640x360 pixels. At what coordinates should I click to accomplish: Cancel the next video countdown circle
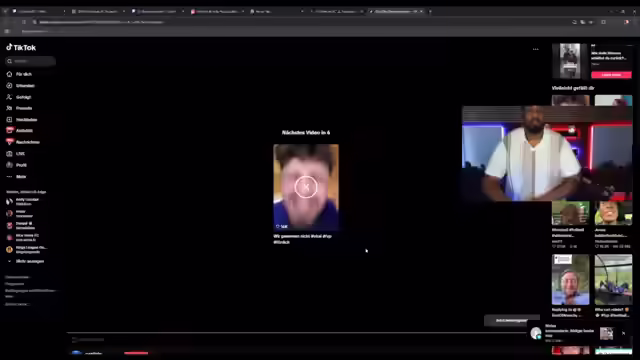click(x=306, y=187)
